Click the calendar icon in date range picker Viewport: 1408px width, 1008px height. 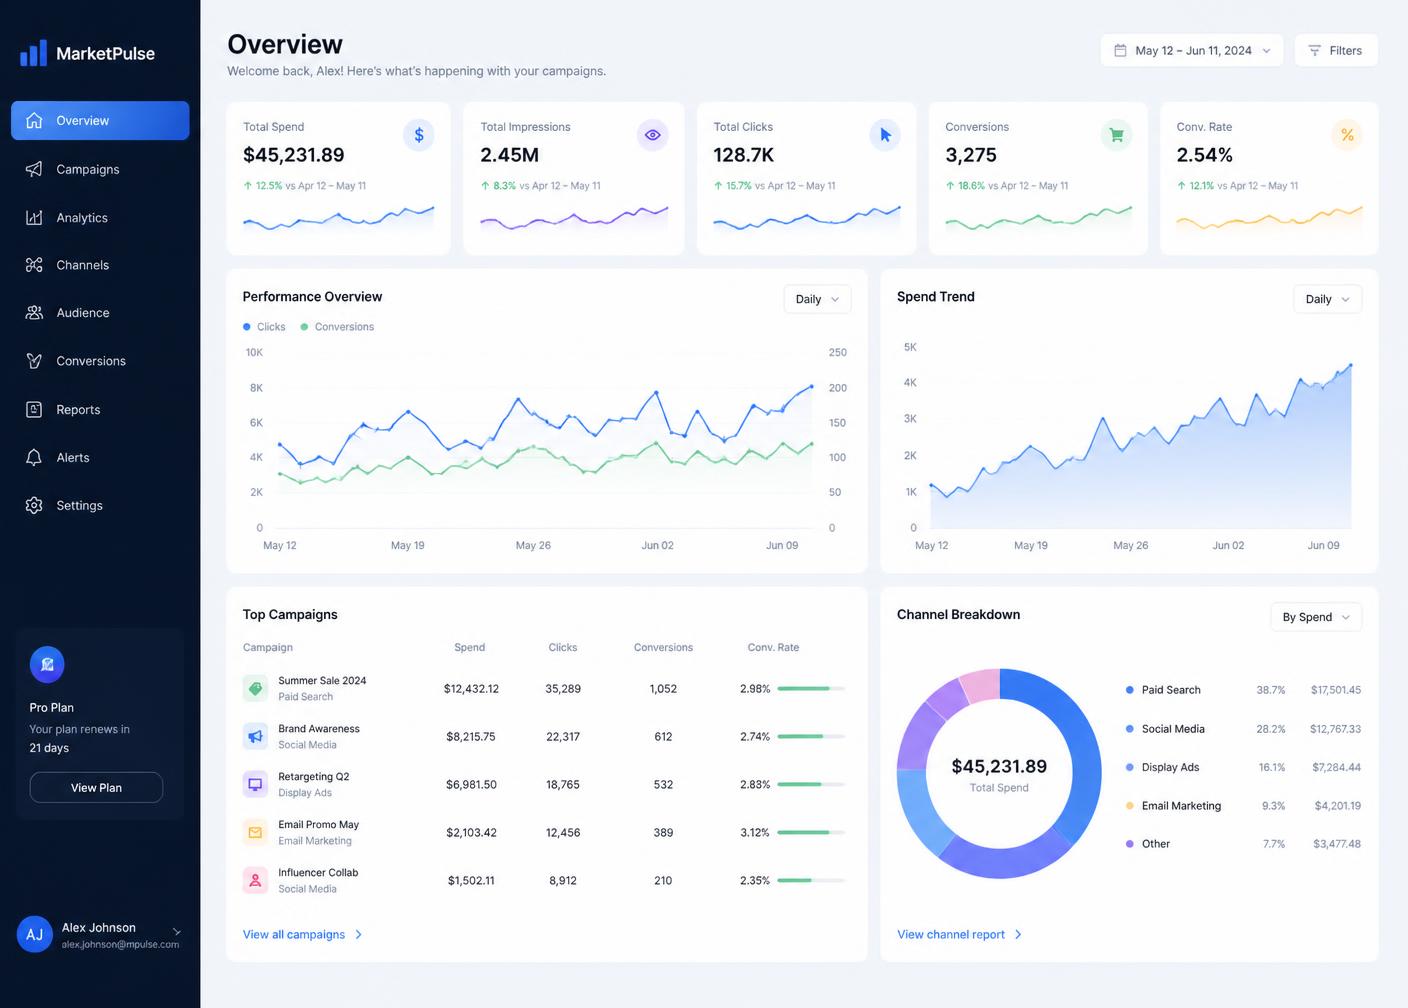[x=1120, y=50]
